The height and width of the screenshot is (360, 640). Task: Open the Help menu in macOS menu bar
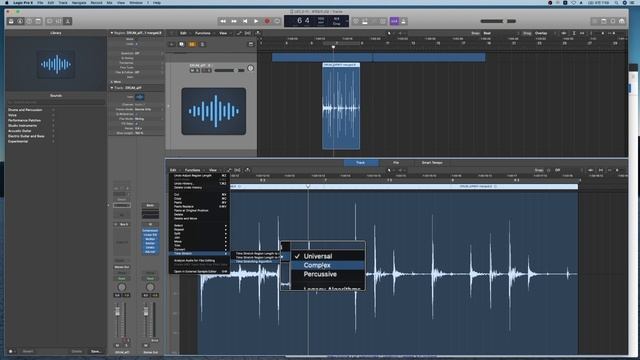point(157,2)
